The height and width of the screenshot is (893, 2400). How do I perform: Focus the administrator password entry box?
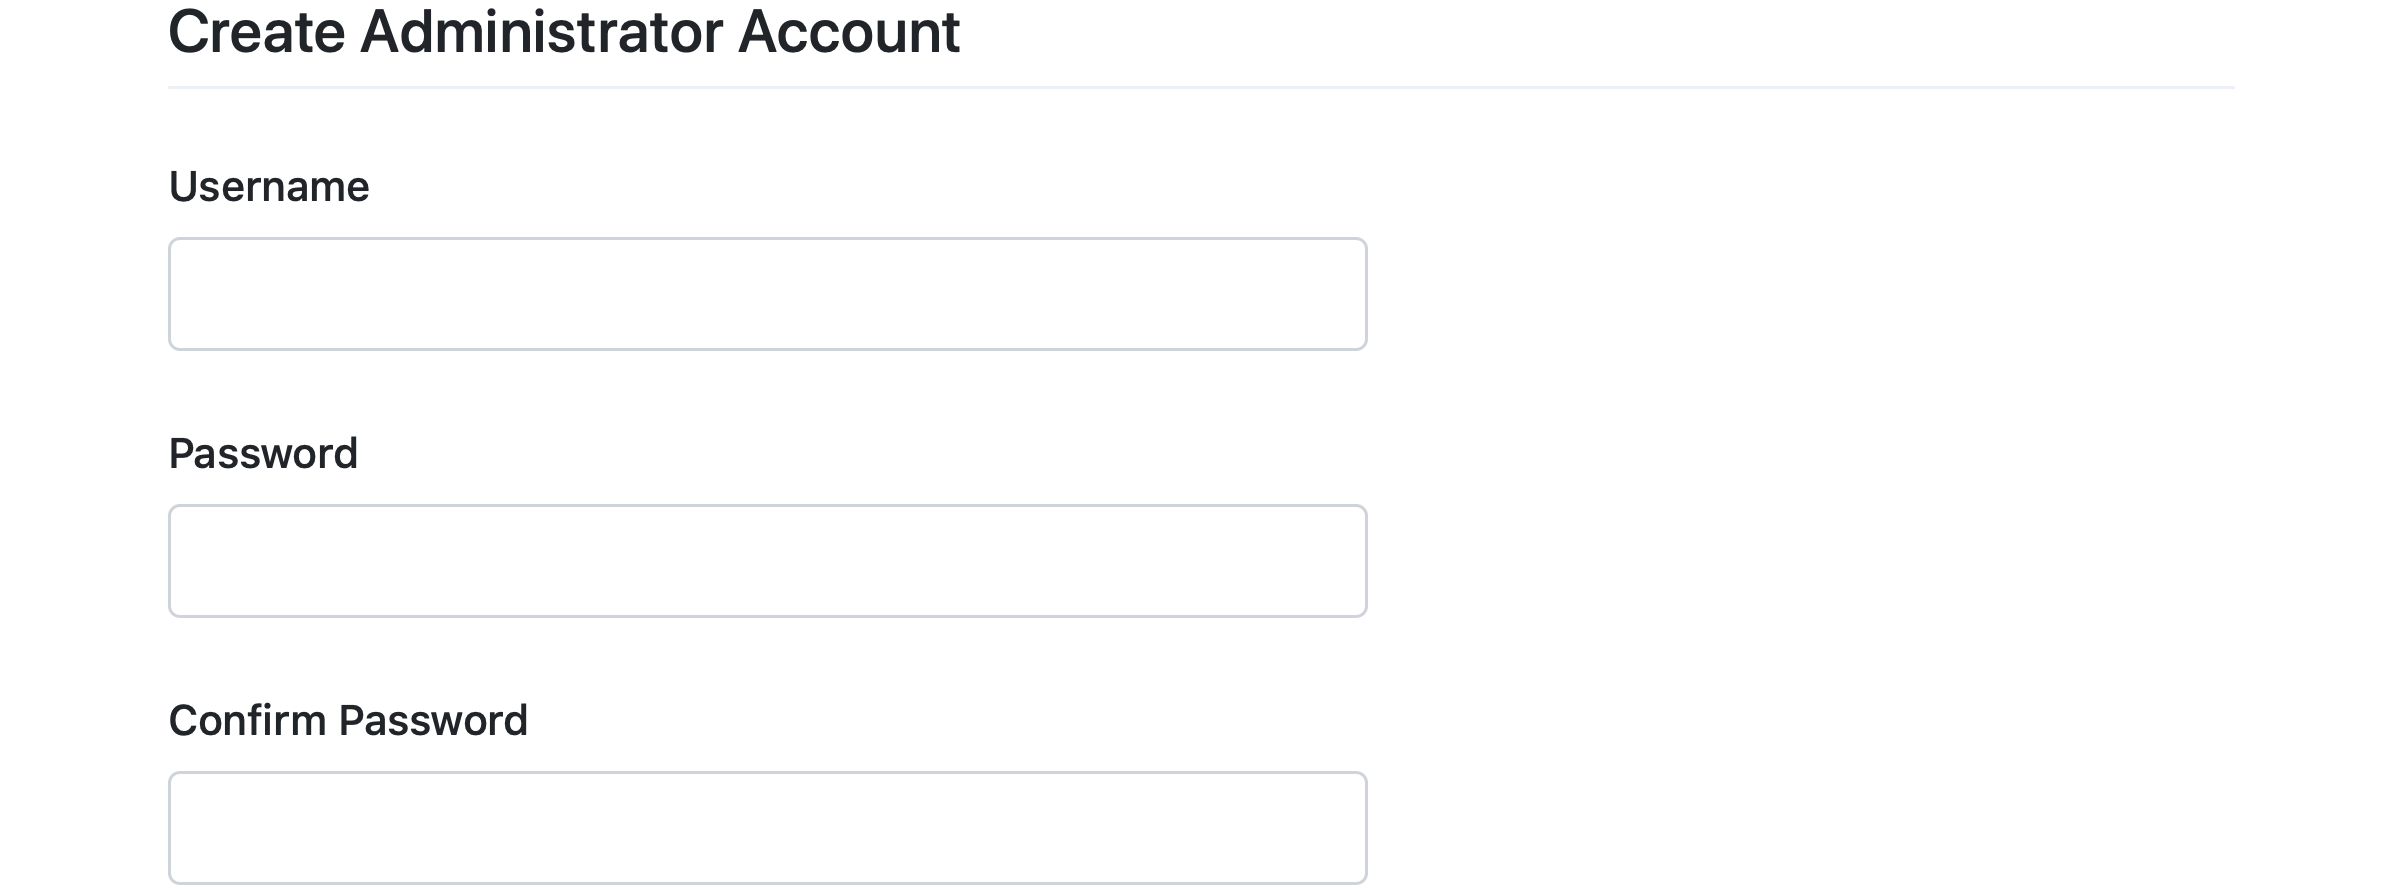[x=767, y=561]
